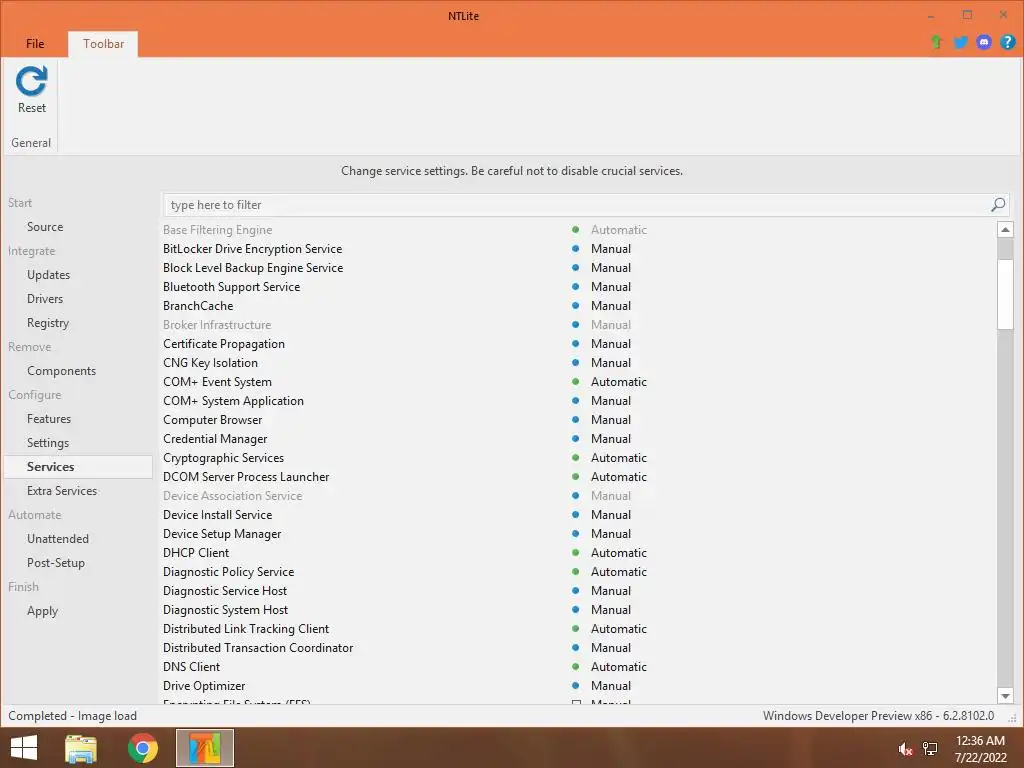Open the Drivers page in sidebar
1024x768 pixels.
(x=45, y=298)
